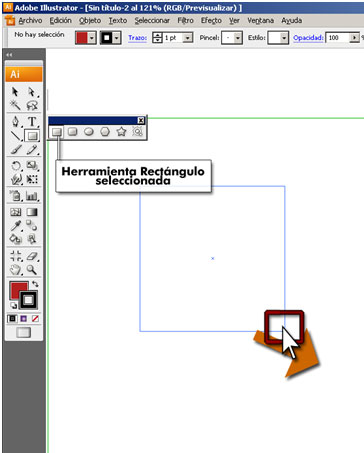This screenshot has width=364, height=453.
Task: Select the Magic Wand tool
Action: pos(15,105)
